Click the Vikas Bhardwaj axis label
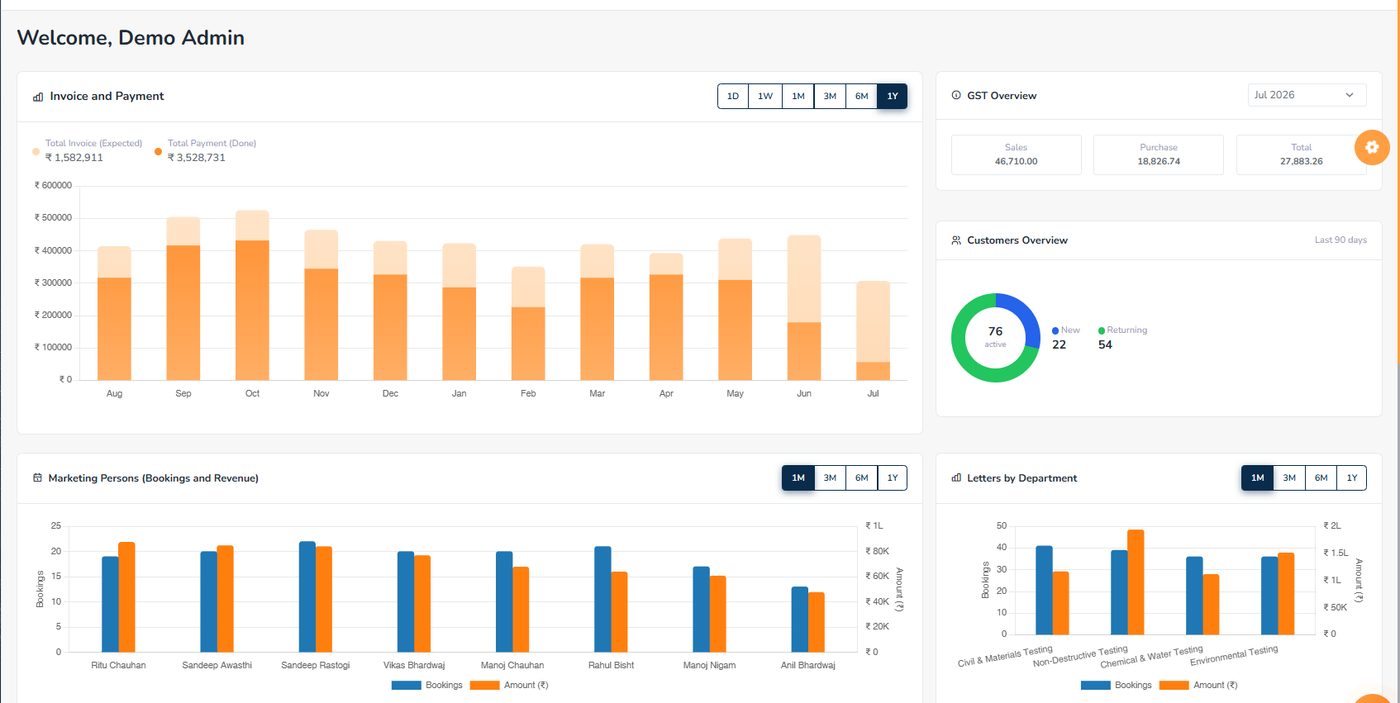Image resolution: width=1400 pixels, height=703 pixels. [x=414, y=665]
